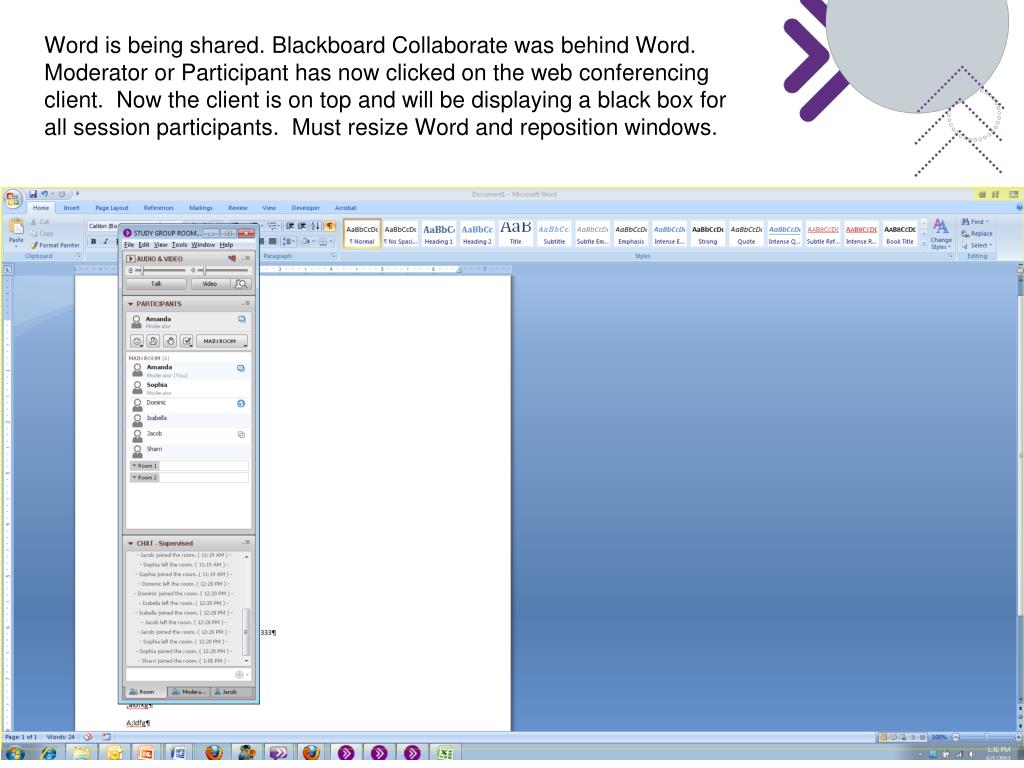Click the emoticon icon under Amanda

pyautogui.click(x=137, y=342)
